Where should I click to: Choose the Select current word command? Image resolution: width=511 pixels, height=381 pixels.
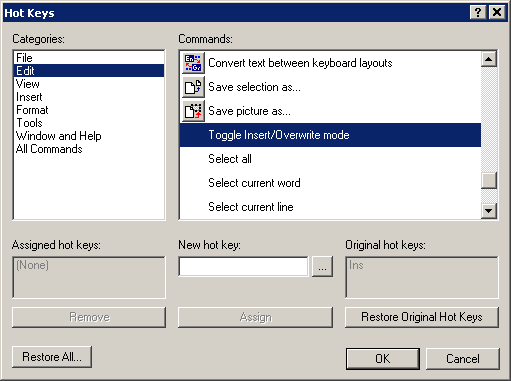point(330,183)
